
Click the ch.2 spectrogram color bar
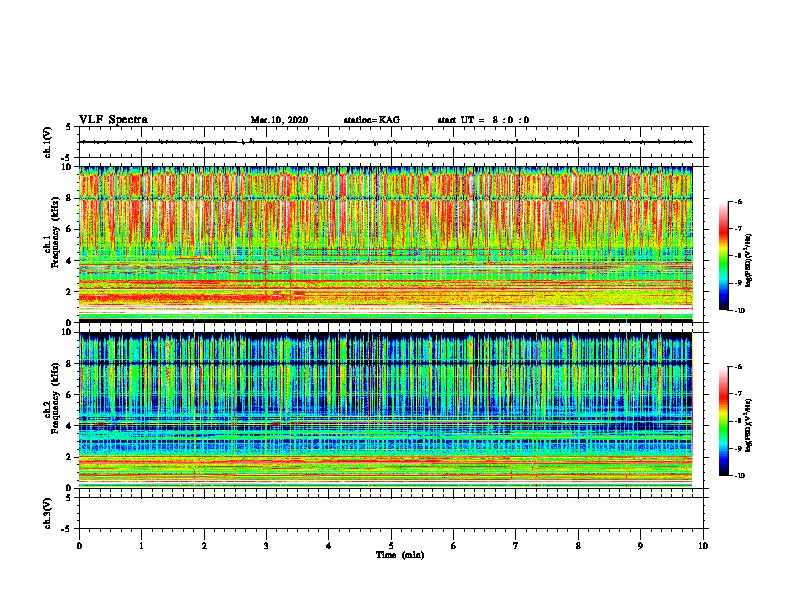pos(723,421)
